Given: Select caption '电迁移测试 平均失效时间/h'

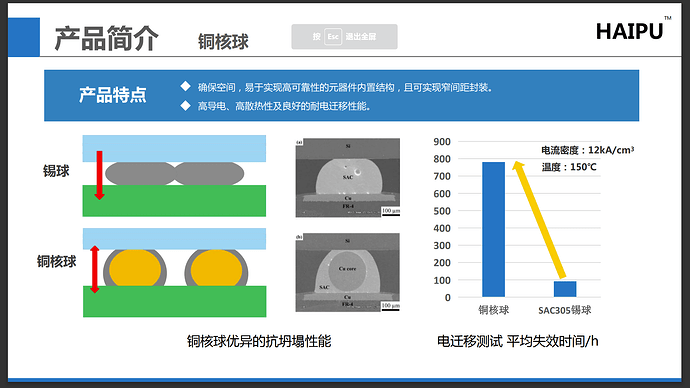Looking at the screenshot, I should click(x=518, y=341).
